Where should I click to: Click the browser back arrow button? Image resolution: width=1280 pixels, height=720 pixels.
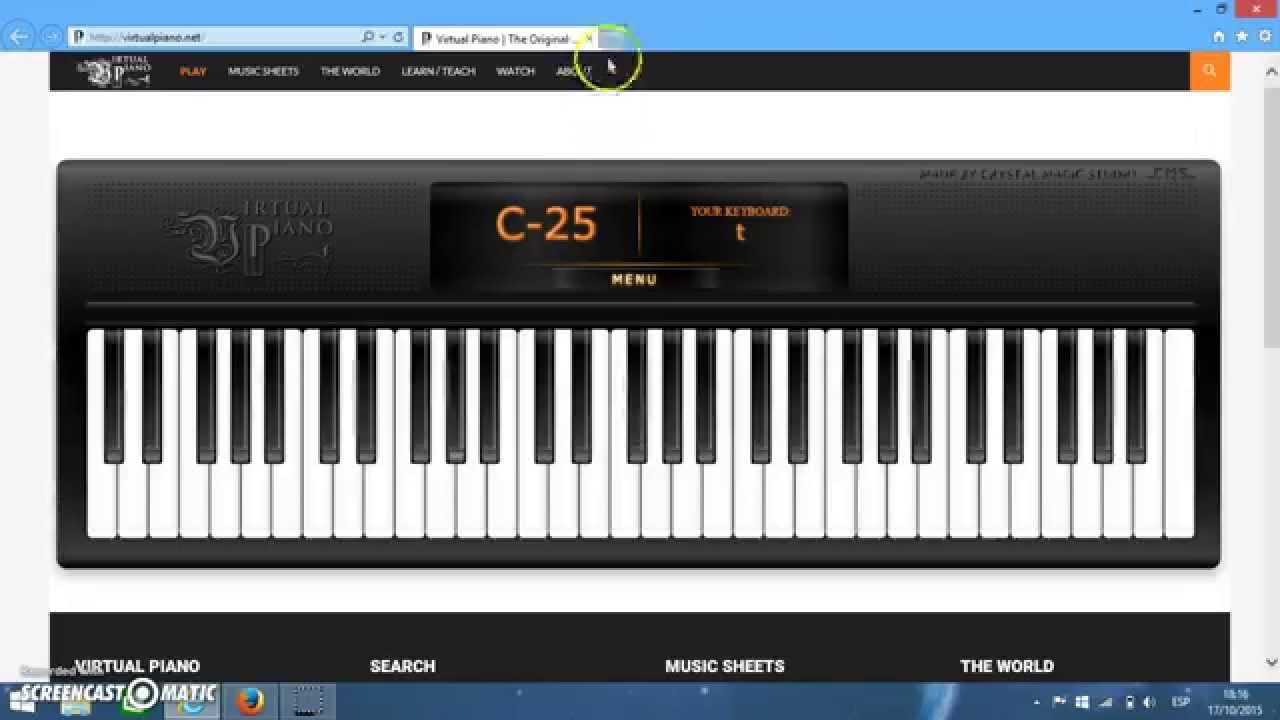[x=18, y=37]
